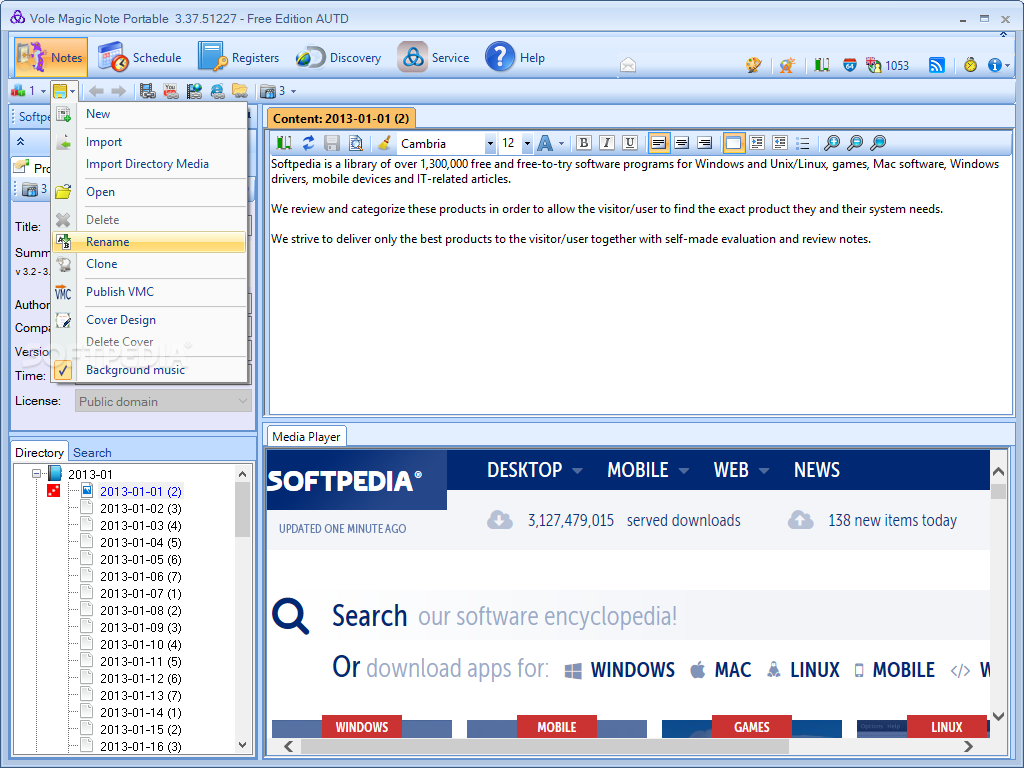The width and height of the screenshot is (1024, 768).
Task: Choose Rename from the menu
Action: (150, 242)
